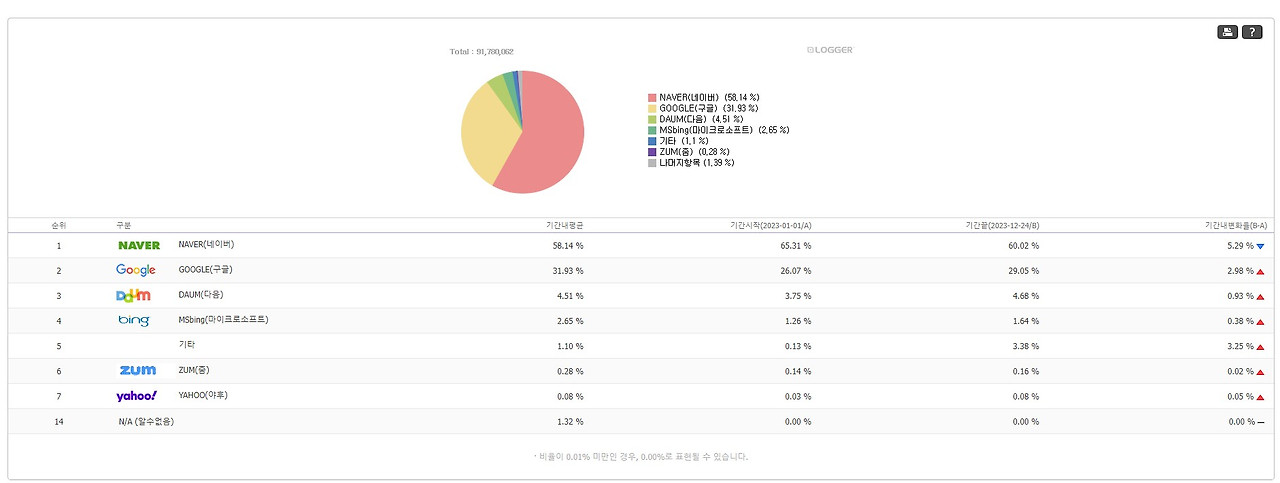Click the red up arrow in DAUM row
This screenshot has height=483, width=1280.
[1261, 296]
